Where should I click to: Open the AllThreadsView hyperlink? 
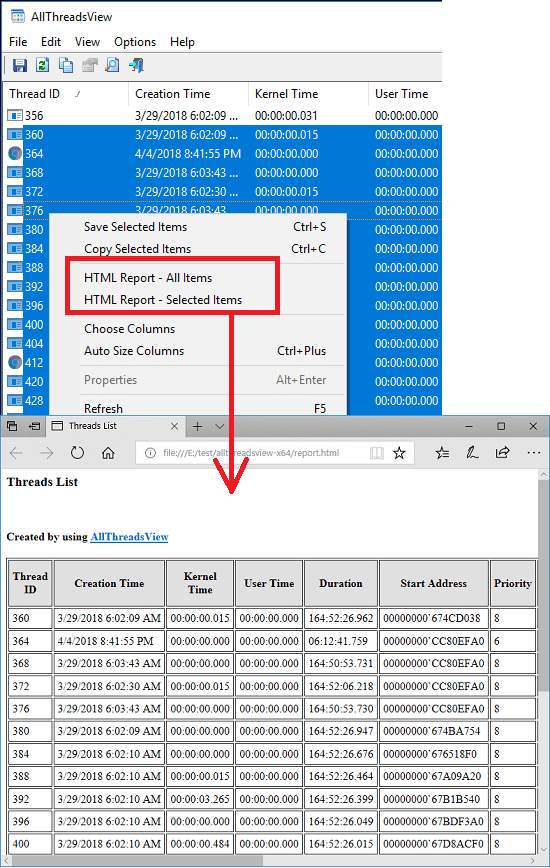coord(129,537)
